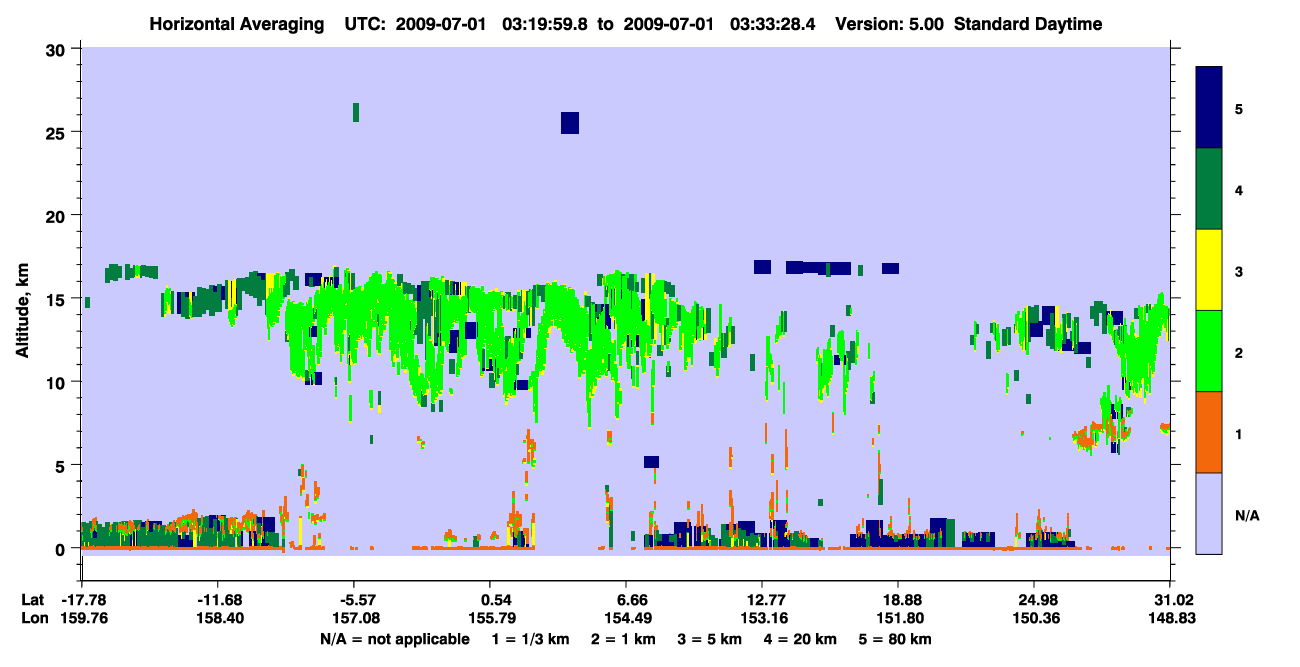Click the 10 km altitude tick label
This screenshot has height=667, width=1300.
pyautogui.click(x=57, y=382)
